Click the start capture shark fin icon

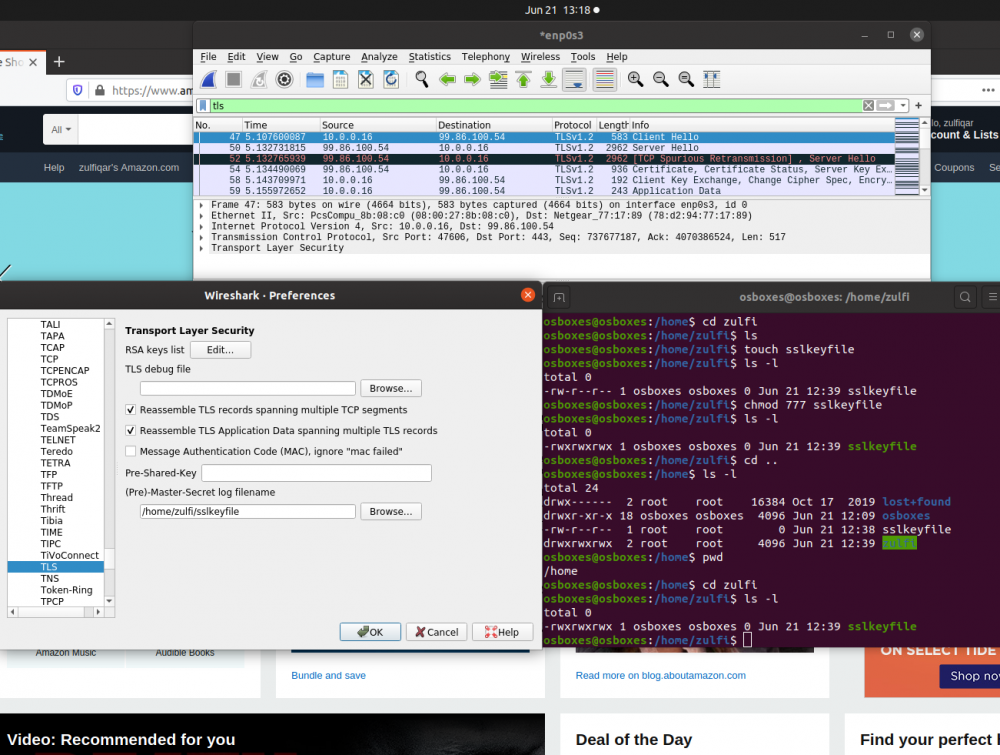tap(208, 80)
